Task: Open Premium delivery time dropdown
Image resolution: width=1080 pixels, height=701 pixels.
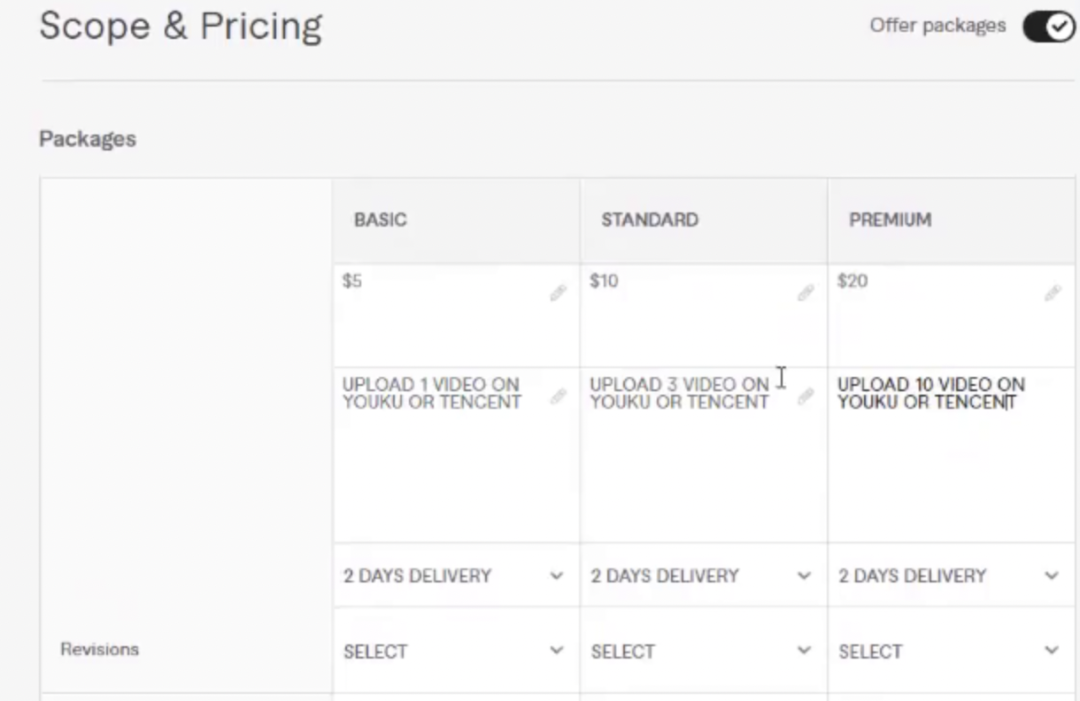Action: pos(950,576)
